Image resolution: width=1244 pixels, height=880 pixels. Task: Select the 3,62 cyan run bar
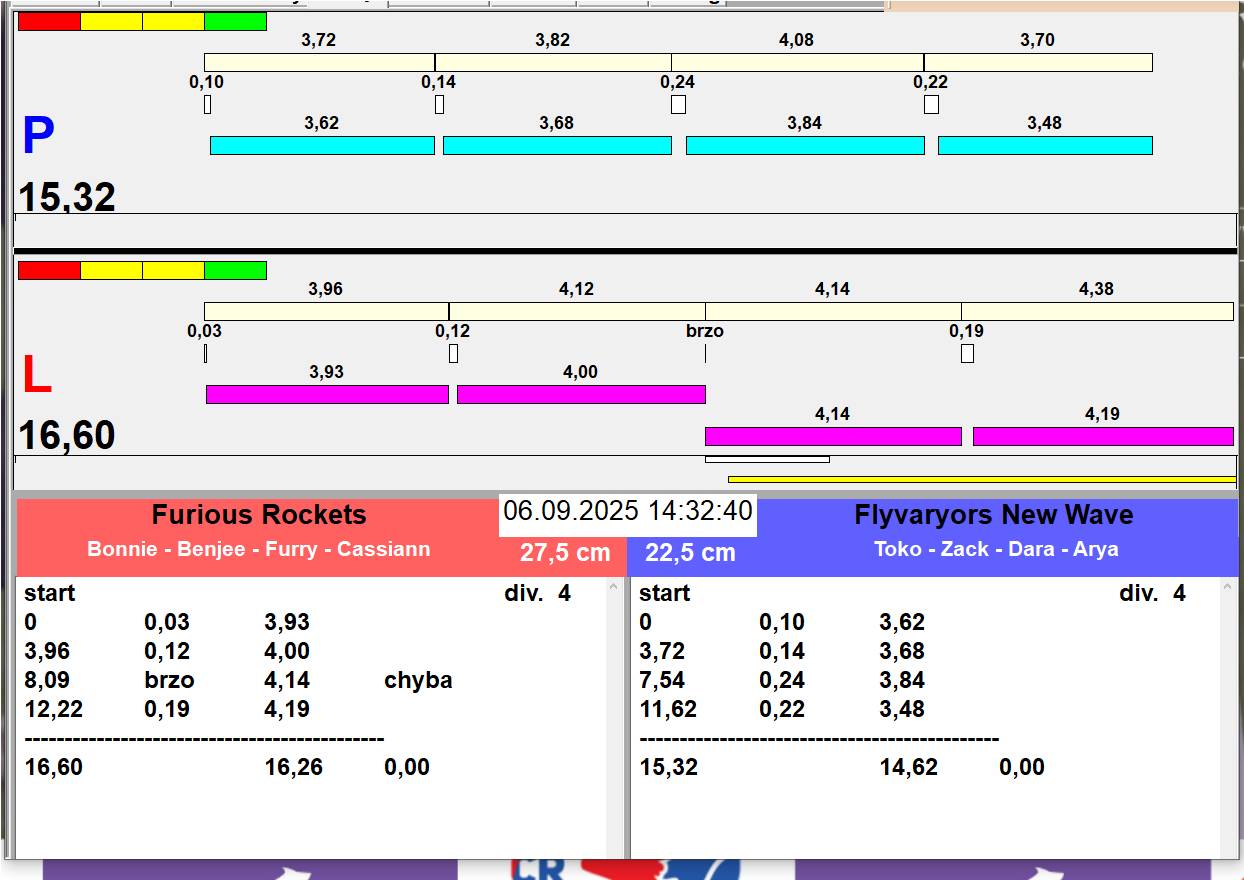click(x=322, y=146)
